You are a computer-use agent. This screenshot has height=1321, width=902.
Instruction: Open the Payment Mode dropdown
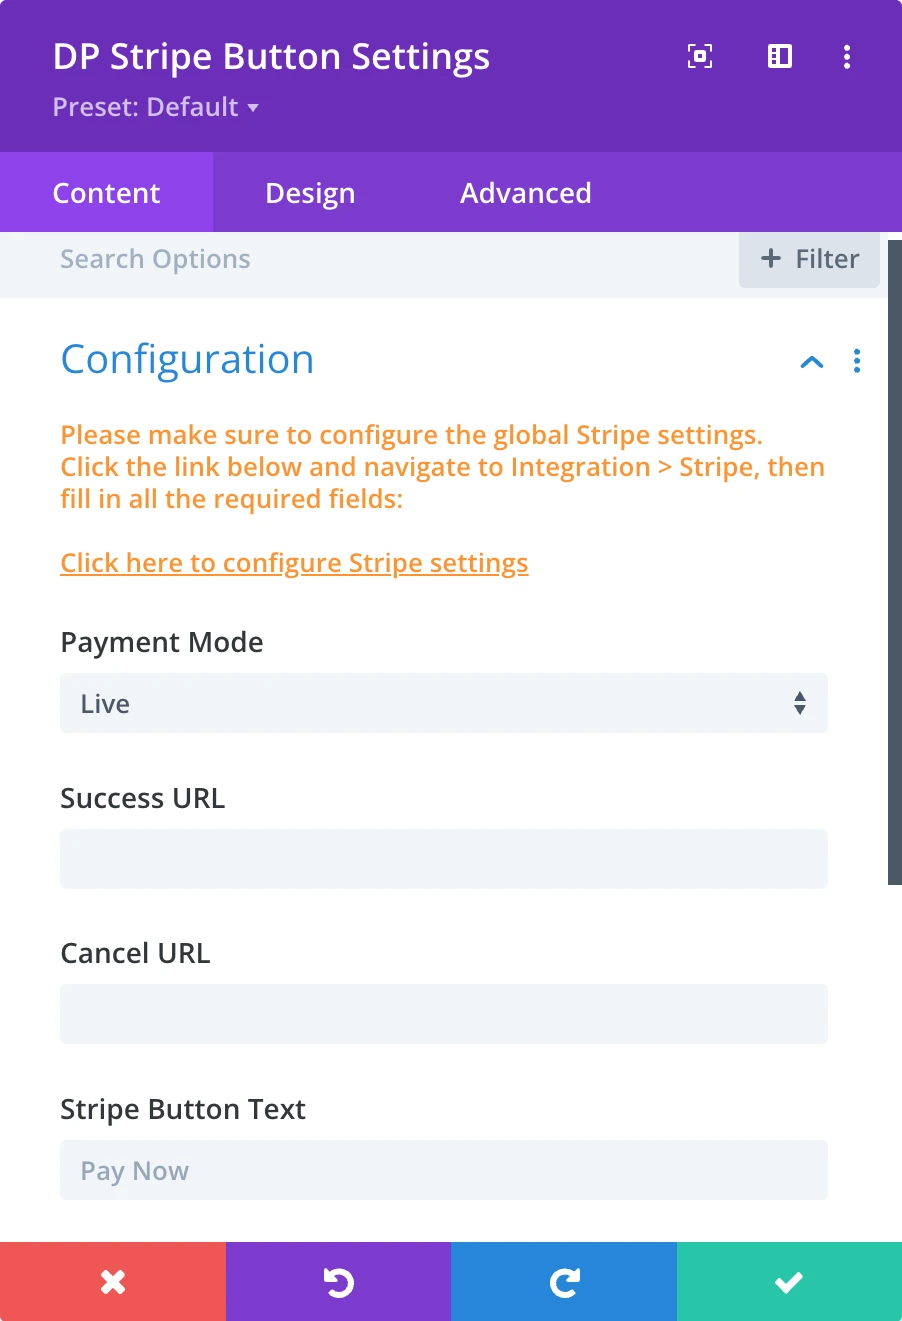444,704
